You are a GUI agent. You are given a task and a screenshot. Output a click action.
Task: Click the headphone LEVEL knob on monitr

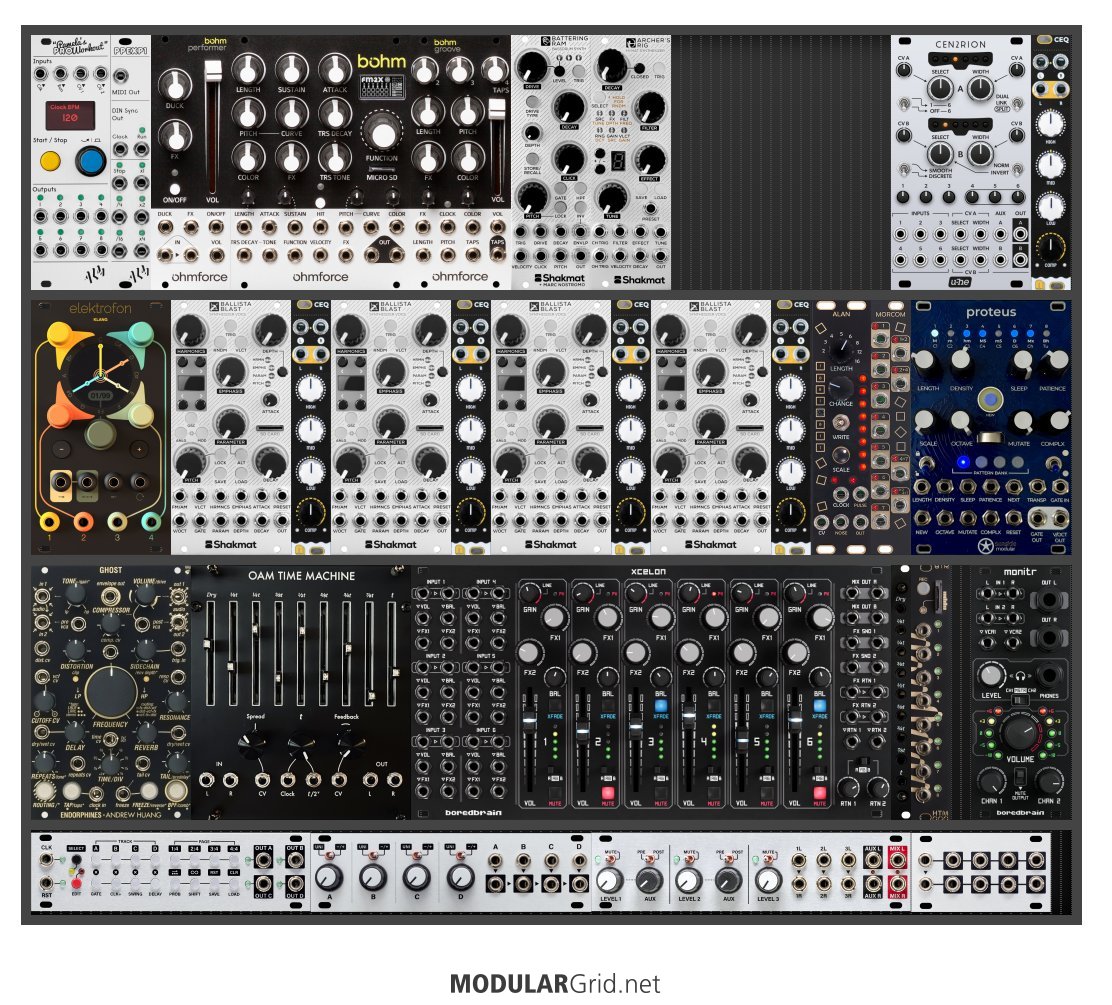click(x=991, y=674)
